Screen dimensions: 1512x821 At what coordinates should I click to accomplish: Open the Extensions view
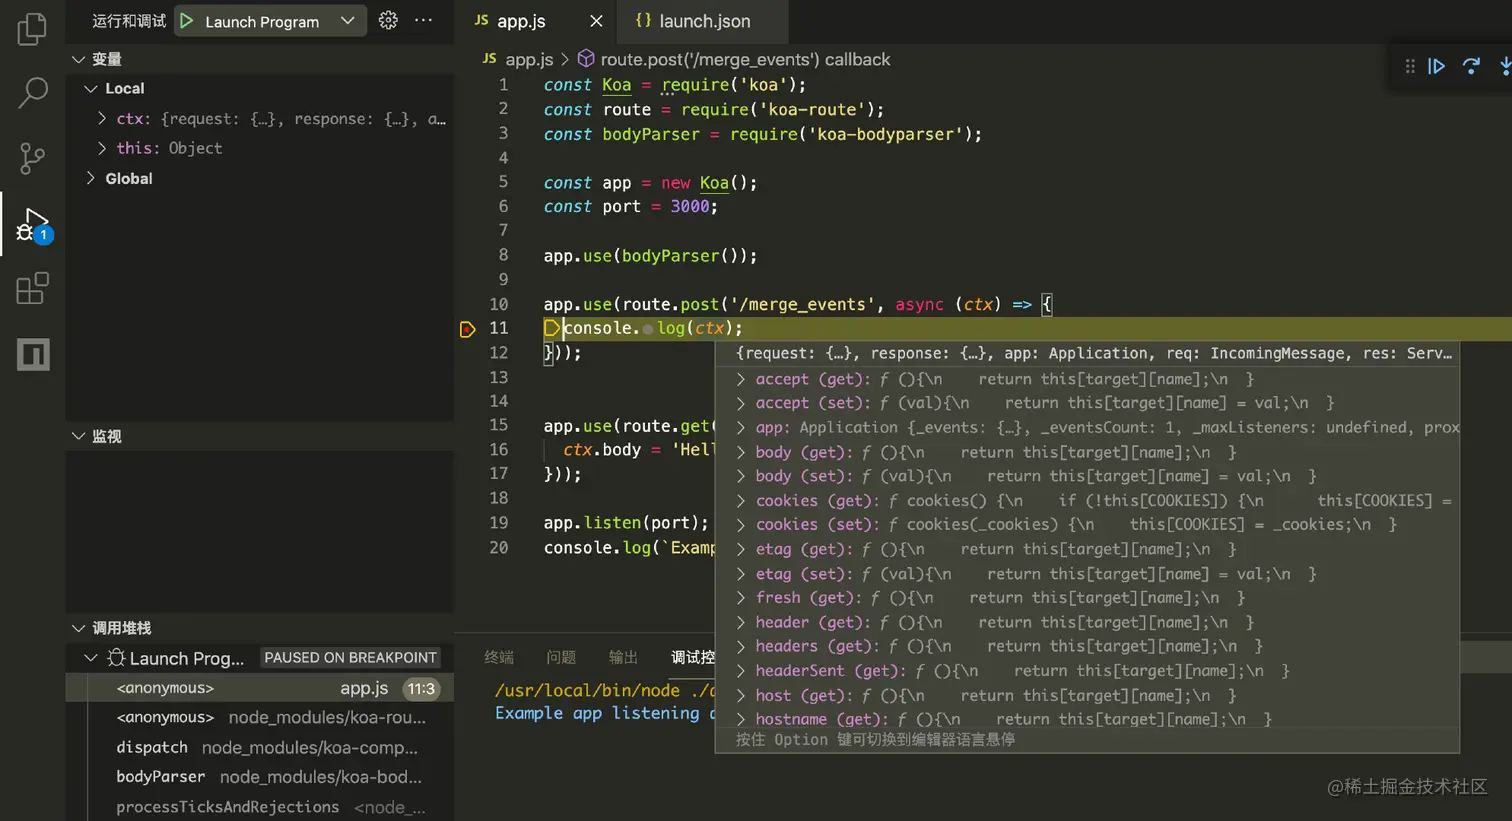click(x=32, y=289)
